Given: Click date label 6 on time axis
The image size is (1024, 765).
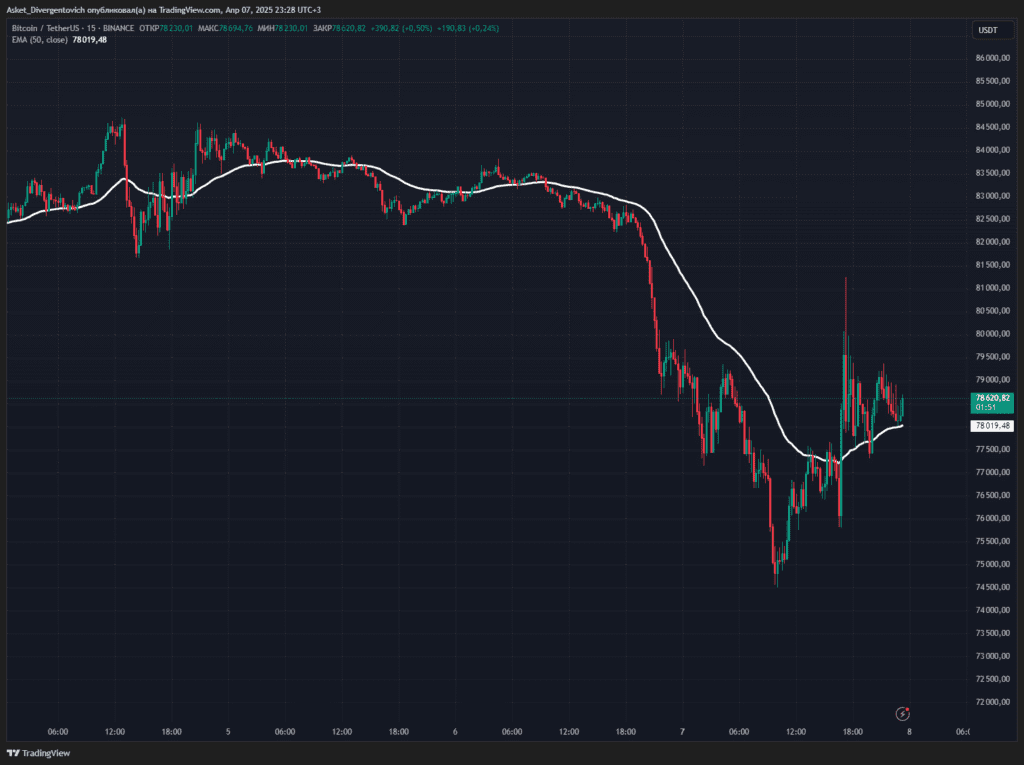Looking at the screenshot, I should click(x=455, y=732).
